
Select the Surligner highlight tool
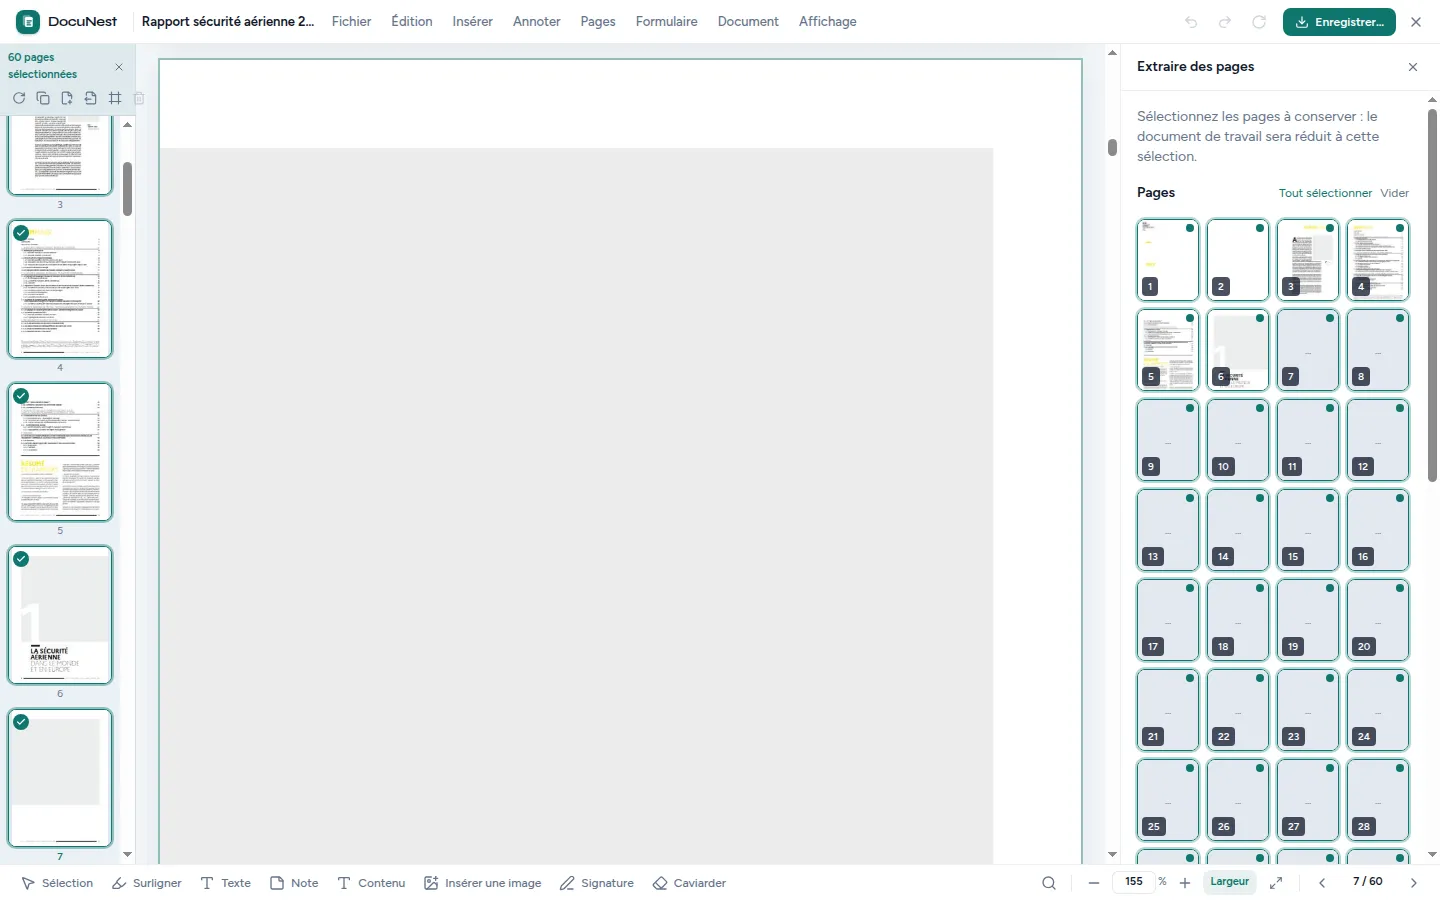tap(147, 883)
